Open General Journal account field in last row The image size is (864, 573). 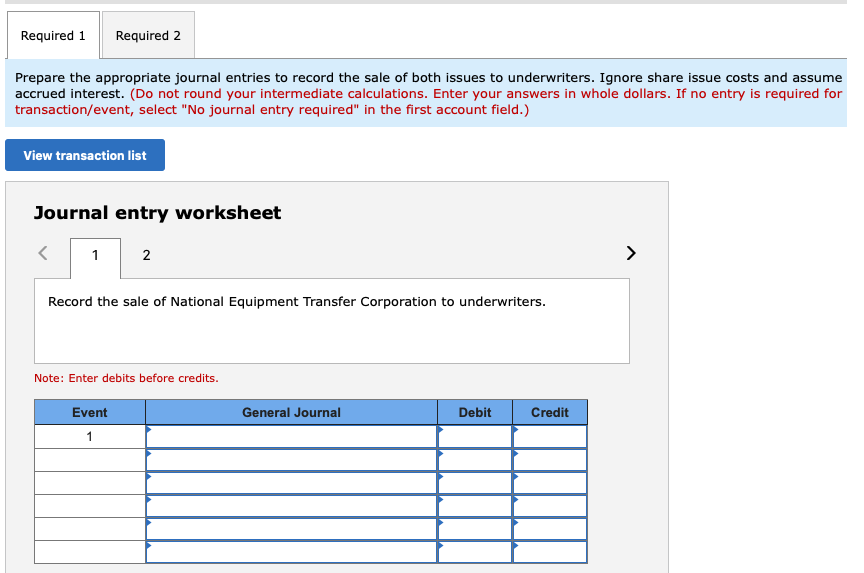pos(291,552)
